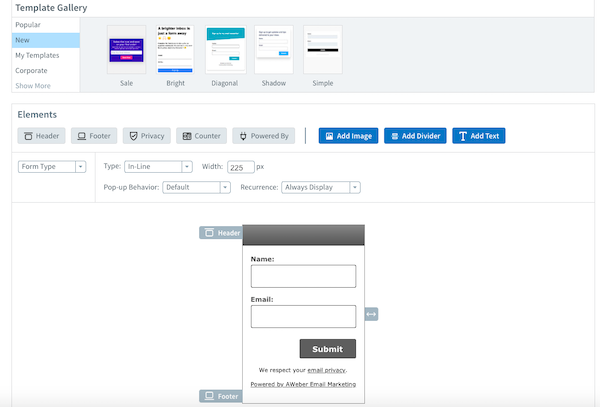Select the Footer tag on form canvas
Screen dimensions: 600x407
coord(221,396)
